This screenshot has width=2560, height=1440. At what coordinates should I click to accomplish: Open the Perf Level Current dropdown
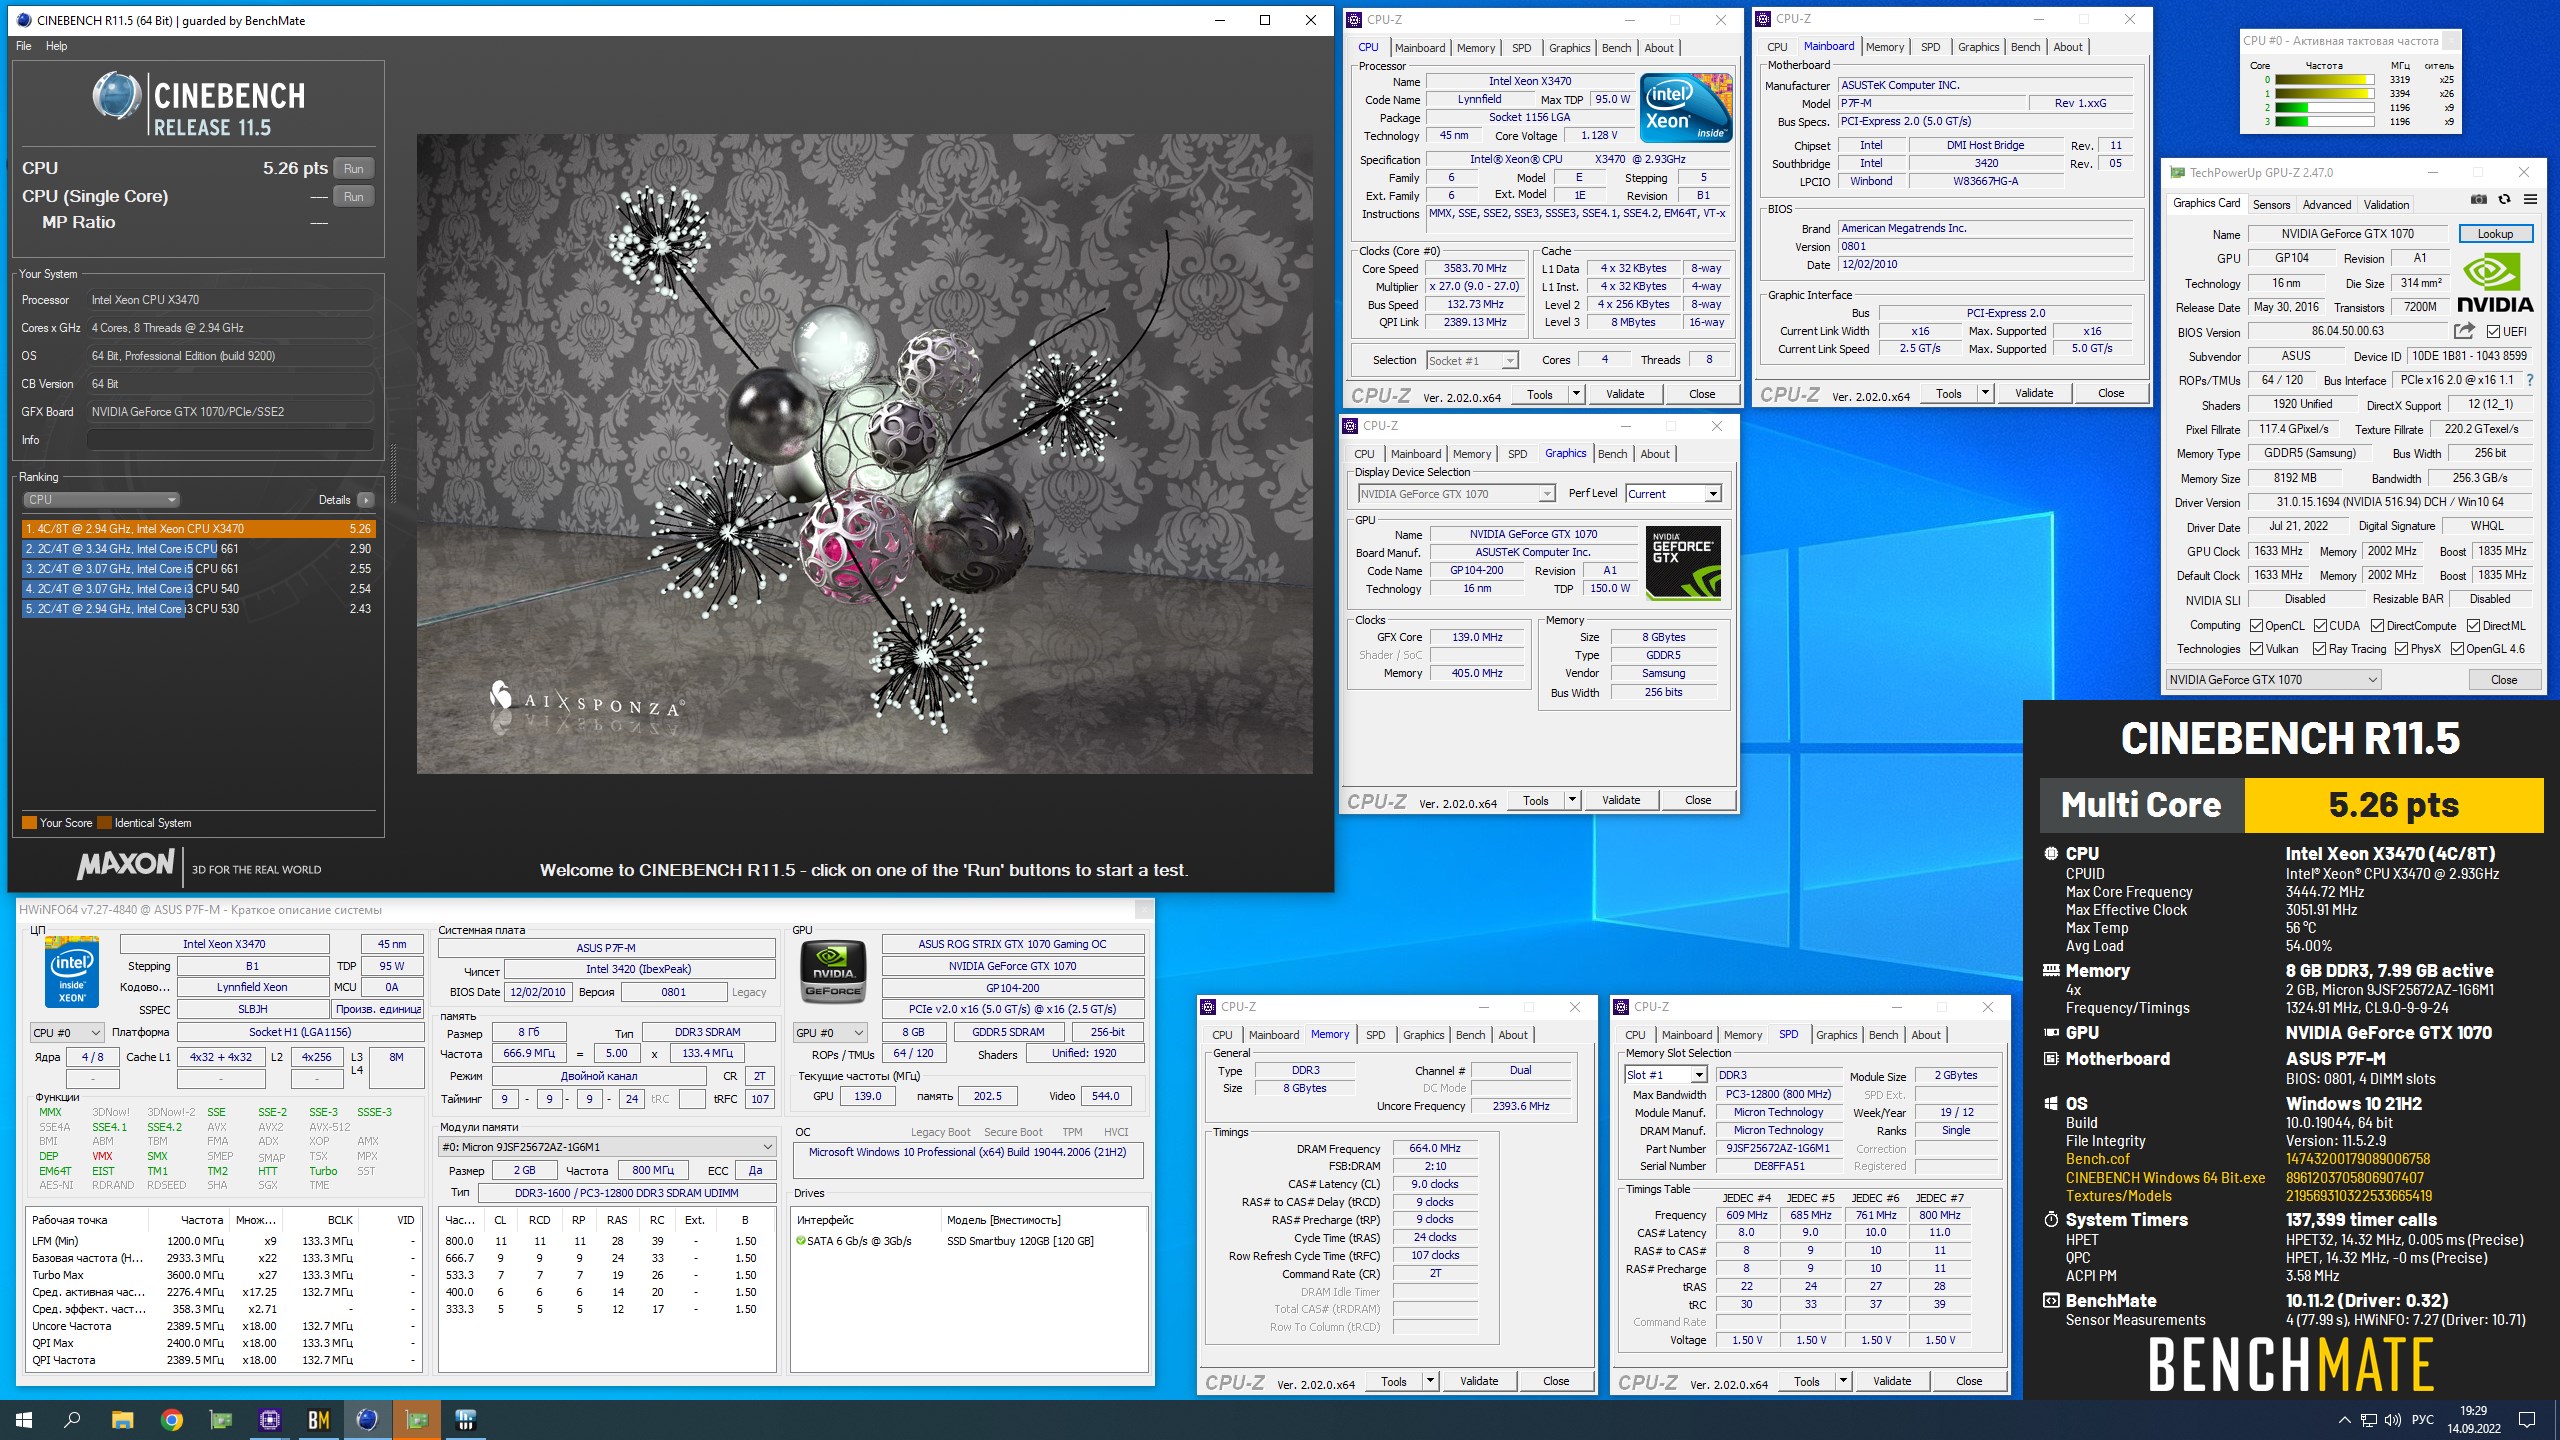click(1673, 494)
